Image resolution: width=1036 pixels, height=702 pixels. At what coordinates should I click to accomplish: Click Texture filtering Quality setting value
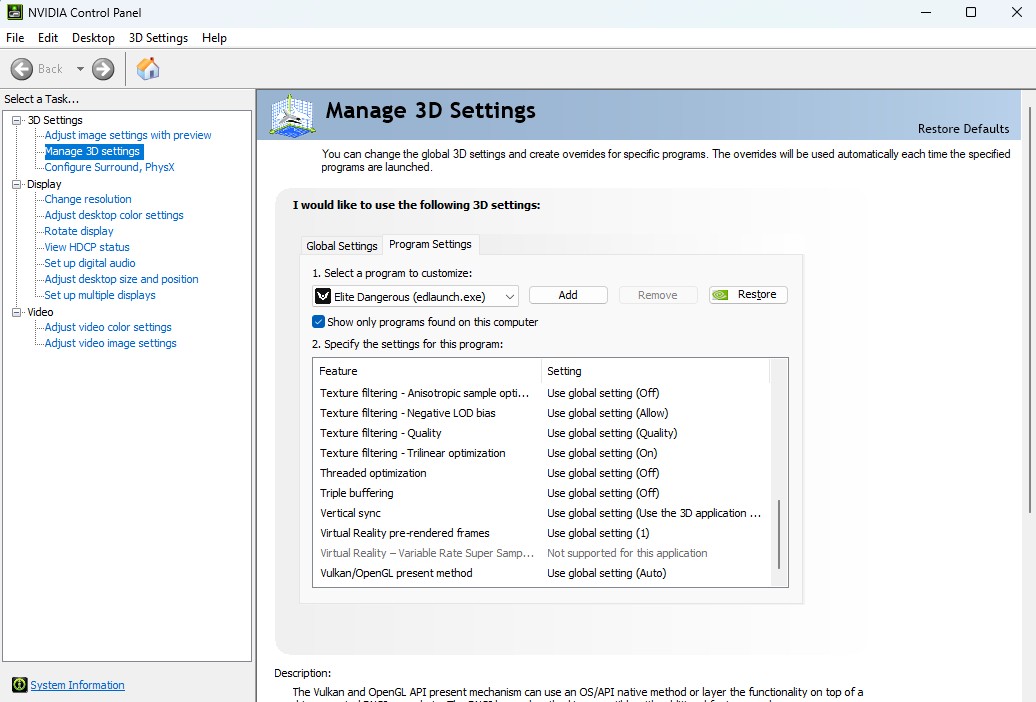point(612,433)
